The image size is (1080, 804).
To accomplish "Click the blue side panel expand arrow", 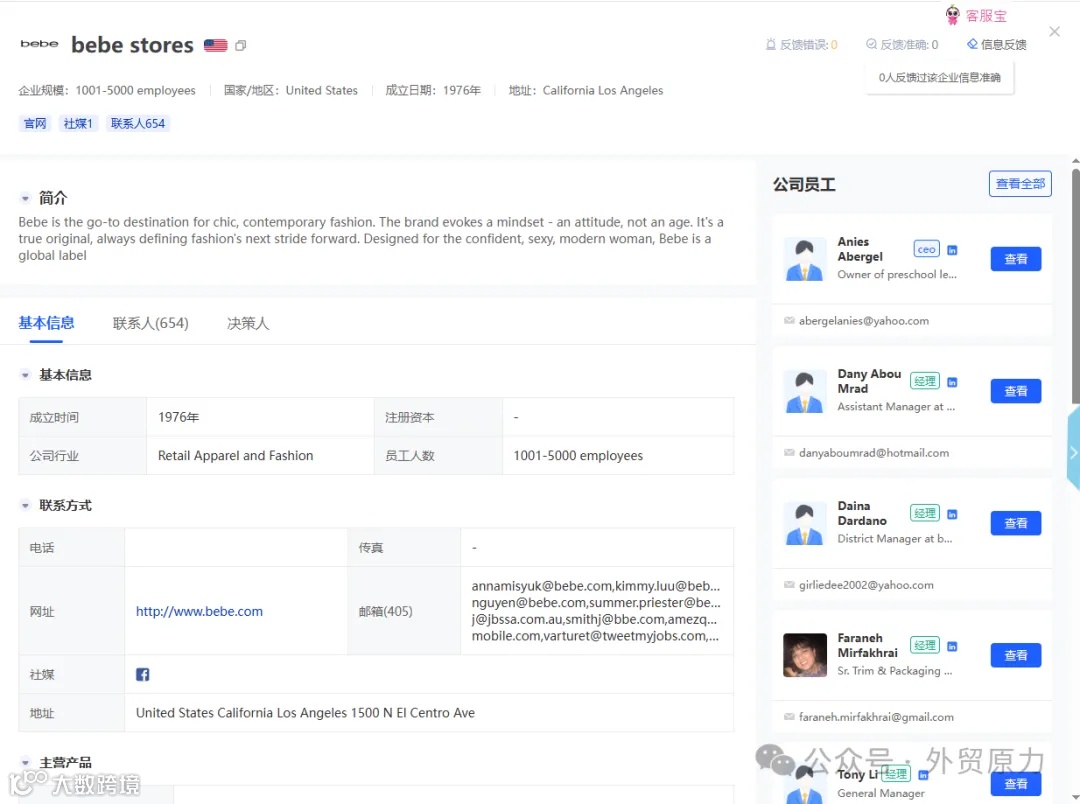I will [1073, 453].
